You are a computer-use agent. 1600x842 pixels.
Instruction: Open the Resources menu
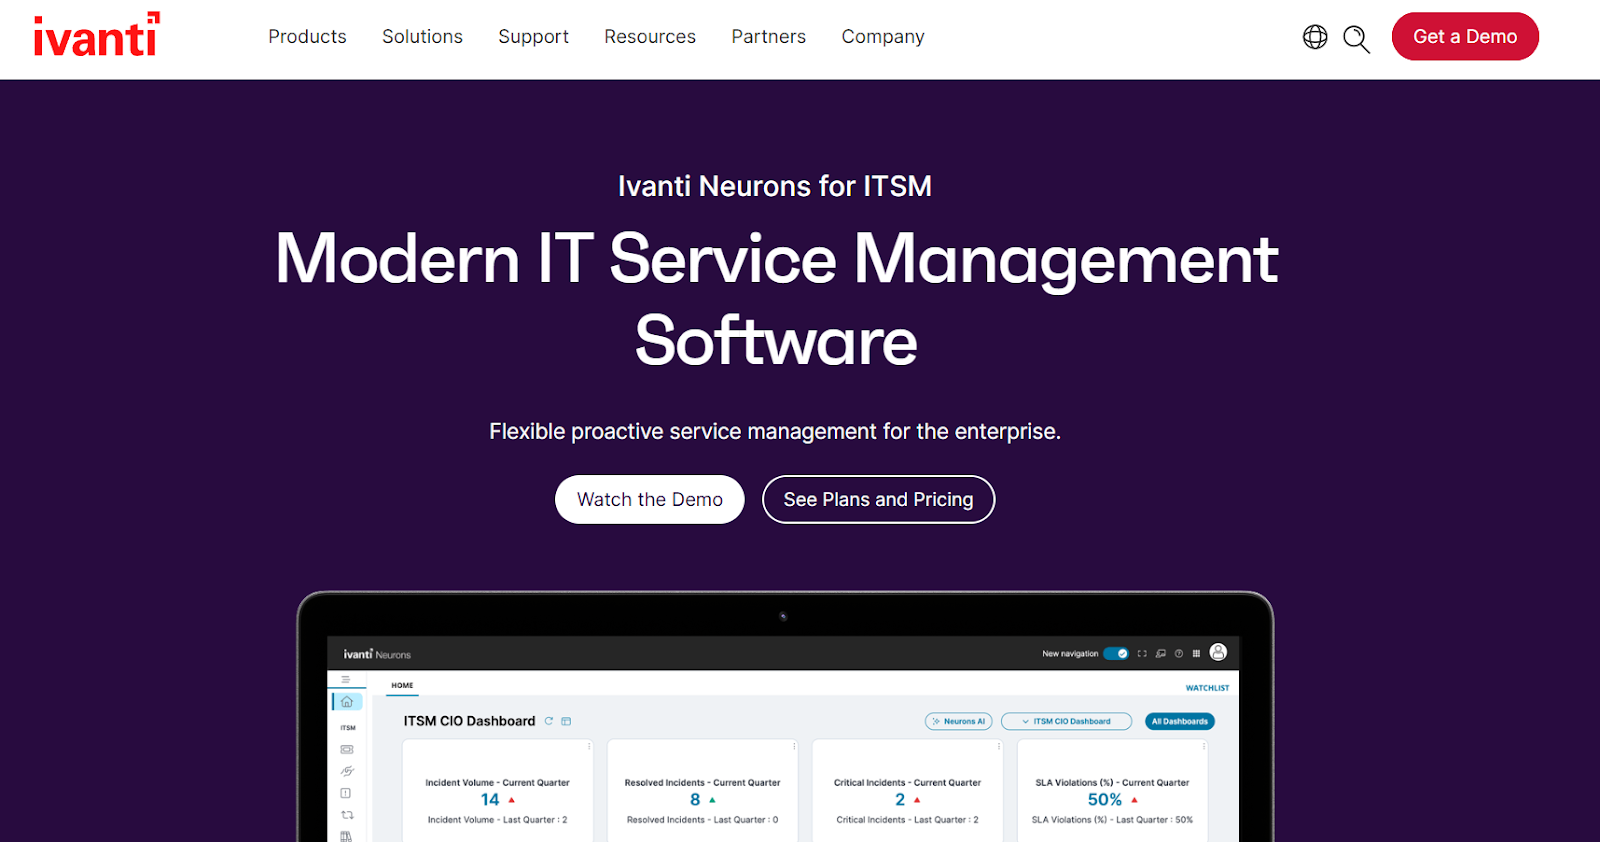click(650, 37)
